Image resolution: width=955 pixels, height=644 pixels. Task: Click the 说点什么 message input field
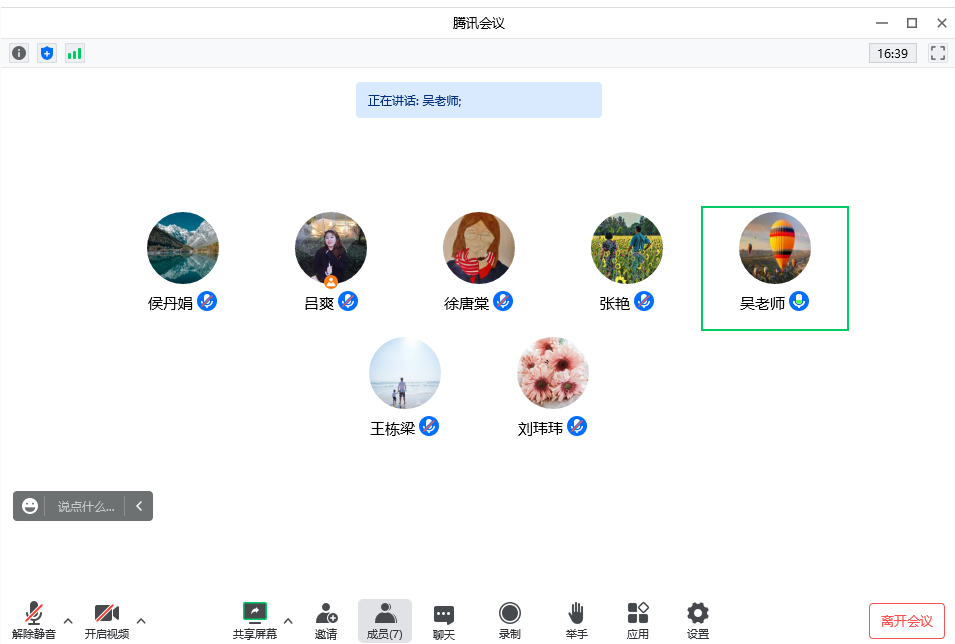click(x=86, y=506)
